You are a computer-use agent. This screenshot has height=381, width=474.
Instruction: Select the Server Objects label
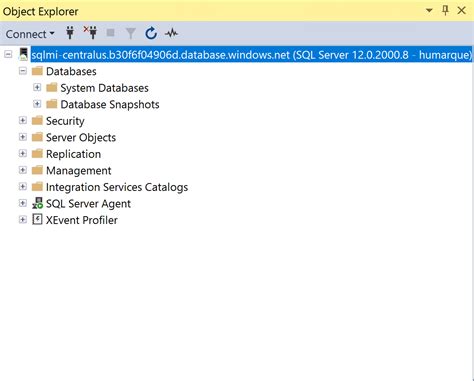click(x=81, y=138)
